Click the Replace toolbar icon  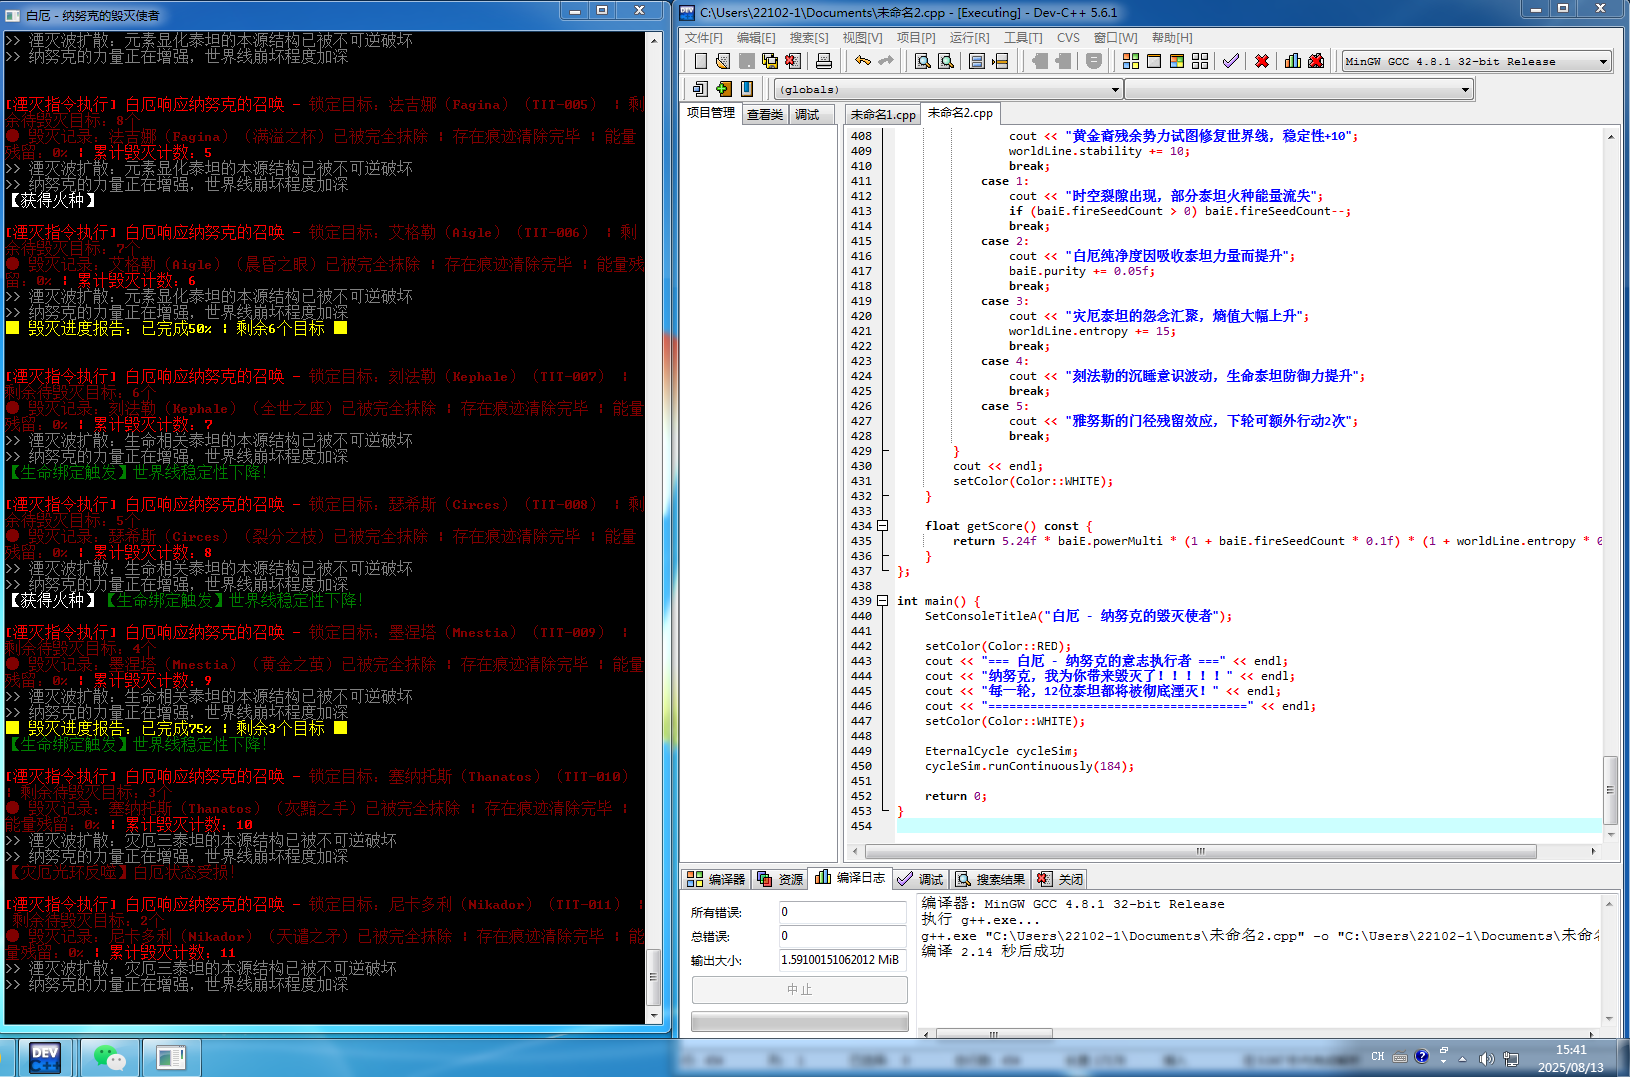tap(946, 61)
